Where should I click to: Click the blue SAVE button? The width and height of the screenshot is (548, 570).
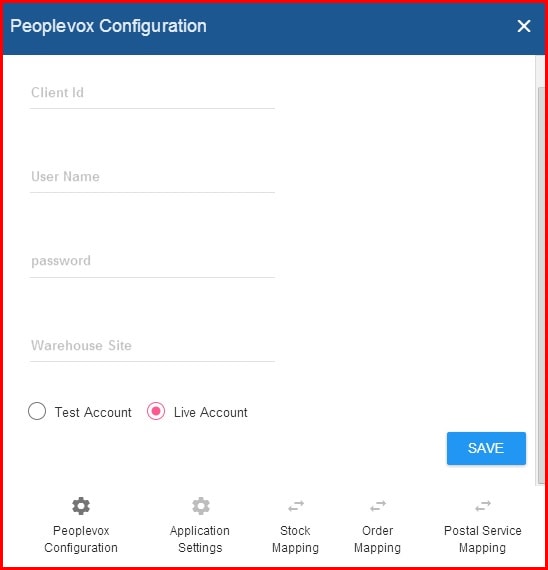point(486,448)
